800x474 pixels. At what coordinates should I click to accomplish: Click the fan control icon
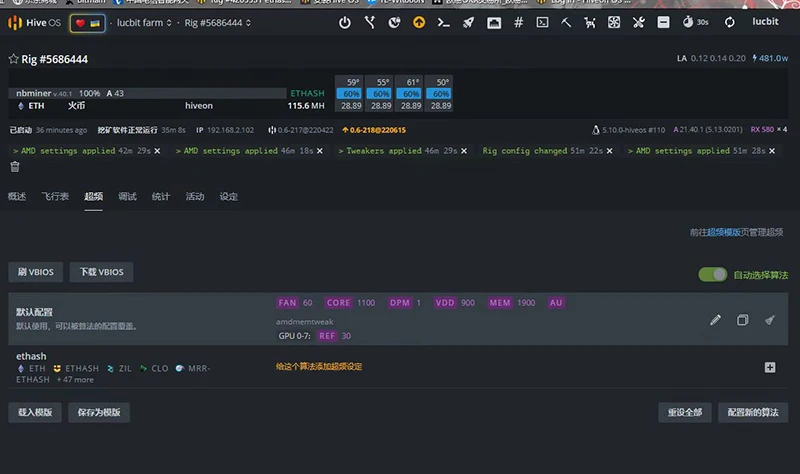tap(616, 22)
